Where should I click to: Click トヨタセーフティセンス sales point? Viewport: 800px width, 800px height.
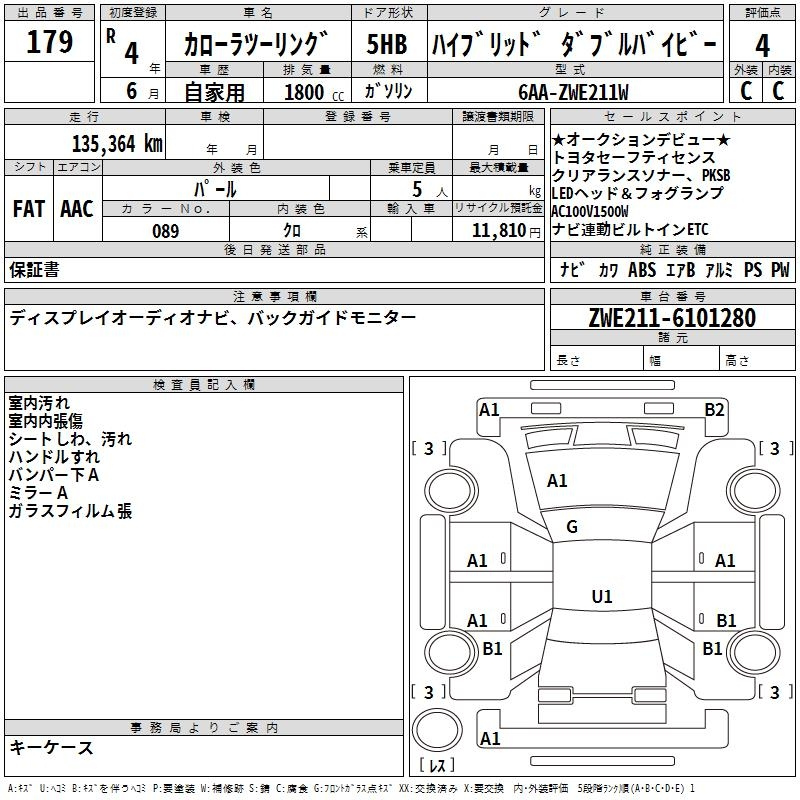coord(634,157)
